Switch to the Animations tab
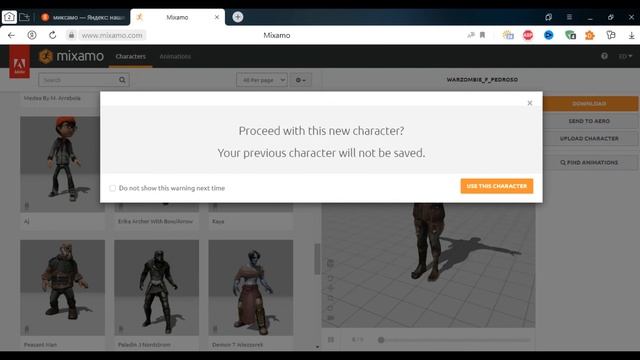This screenshot has height=360, width=640. pyautogui.click(x=175, y=56)
